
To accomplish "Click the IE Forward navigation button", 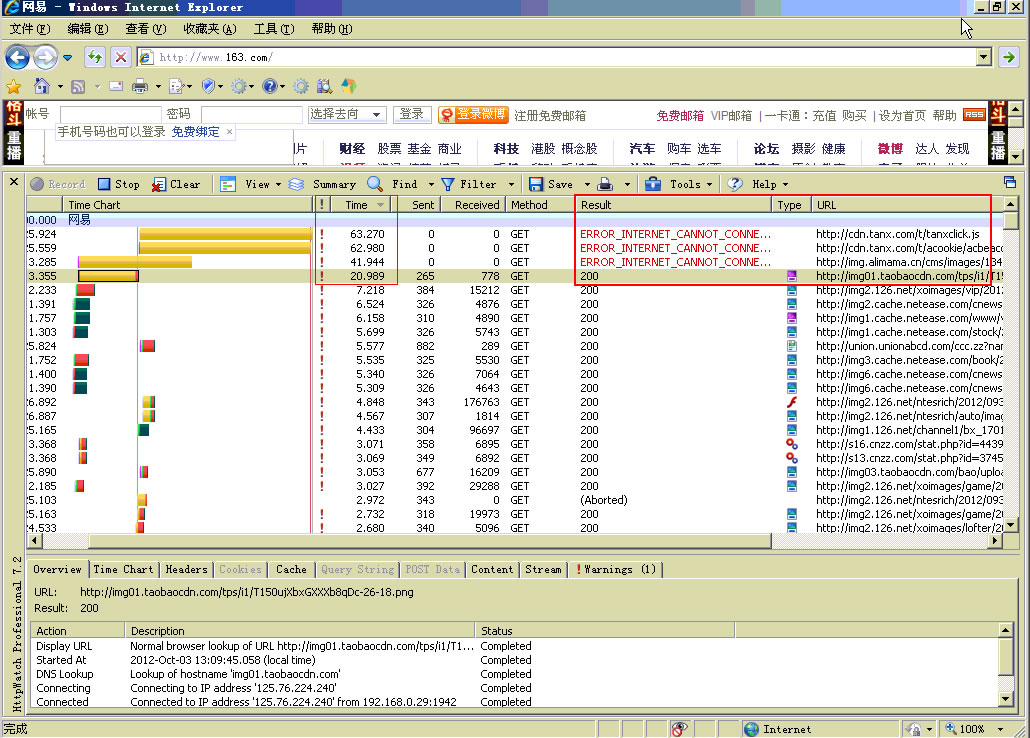I will (x=45, y=58).
